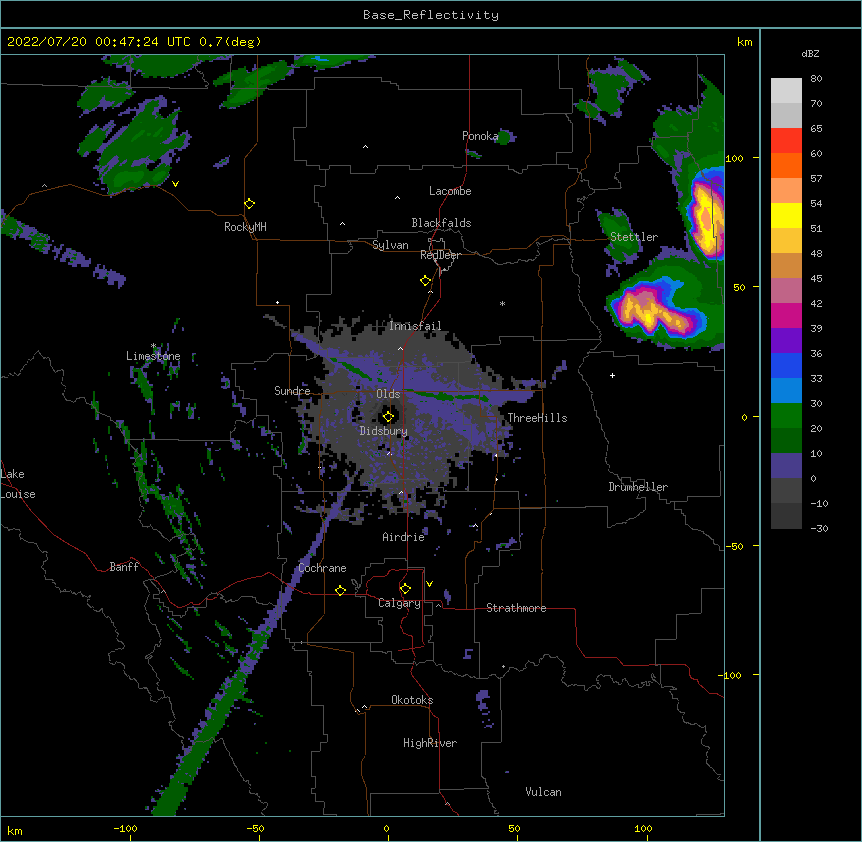Screen dimensions: 862x842
Task: Select the red 65 dBZ legend swatch
Action: coord(786,140)
